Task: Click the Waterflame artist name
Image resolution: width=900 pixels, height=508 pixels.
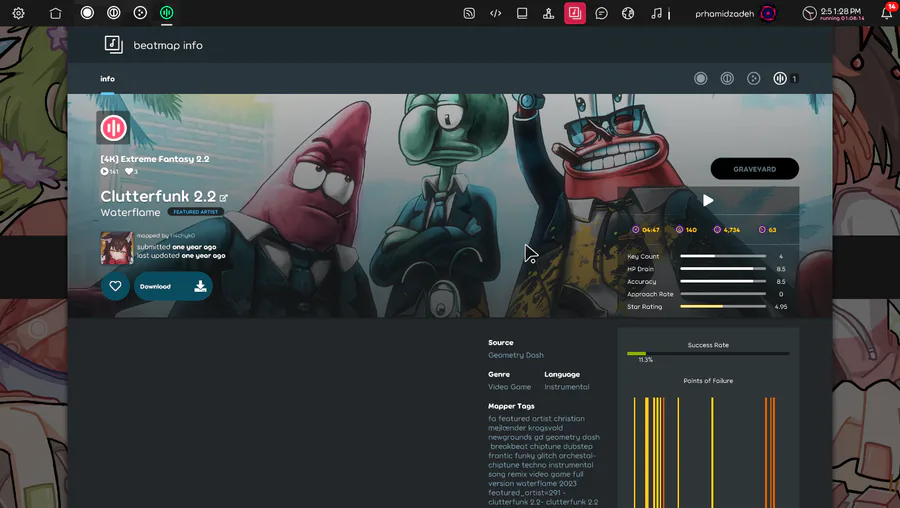Action: coord(130,212)
